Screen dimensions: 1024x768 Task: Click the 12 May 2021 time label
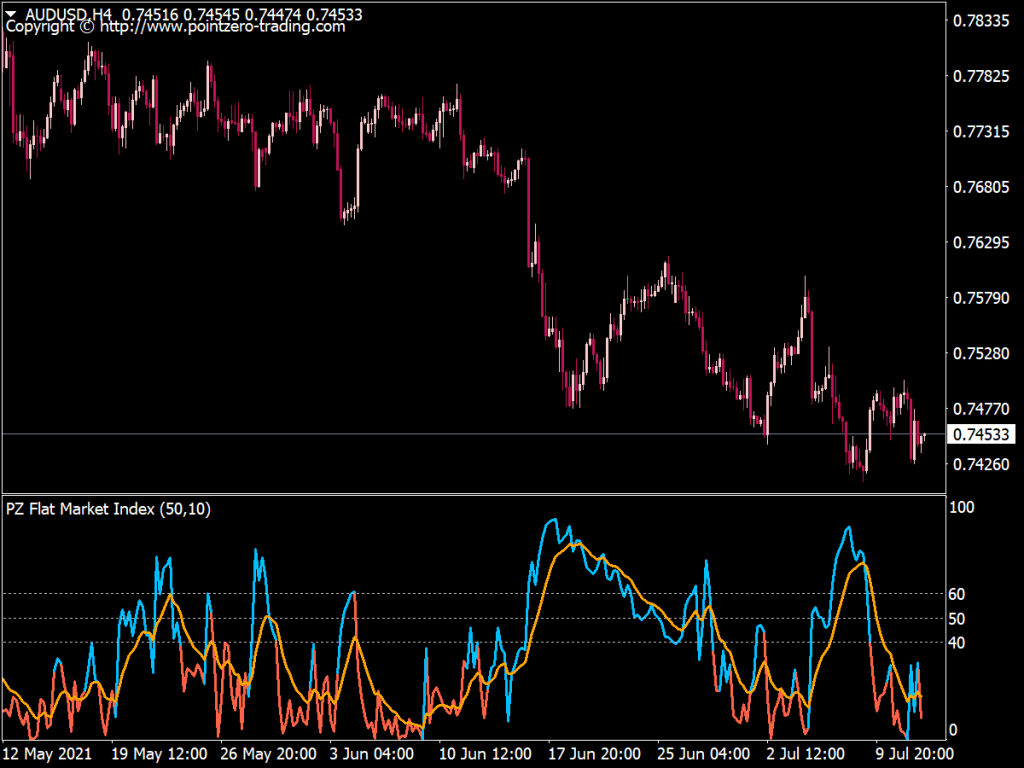(x=48, y=754)
